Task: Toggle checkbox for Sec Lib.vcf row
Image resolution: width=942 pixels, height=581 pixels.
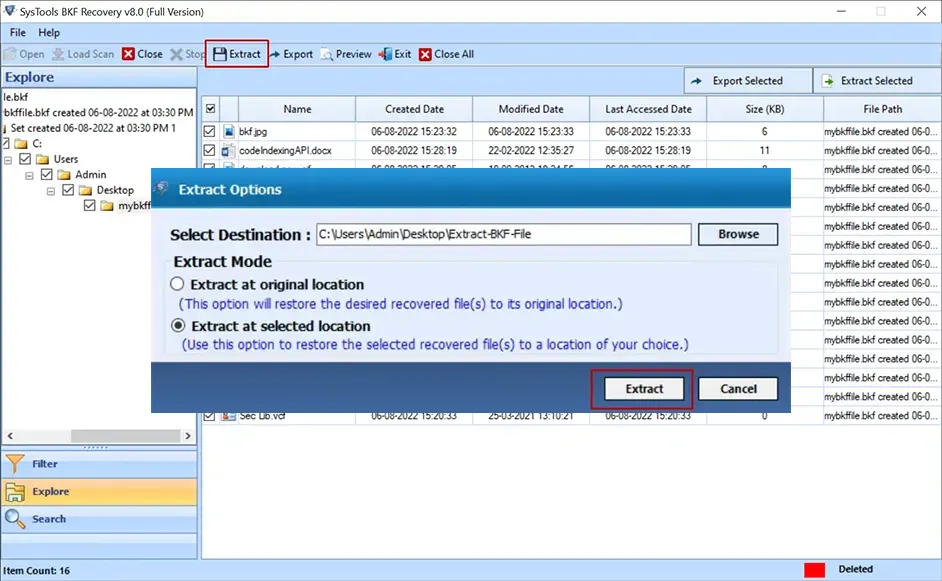Action: pos(209,416)
